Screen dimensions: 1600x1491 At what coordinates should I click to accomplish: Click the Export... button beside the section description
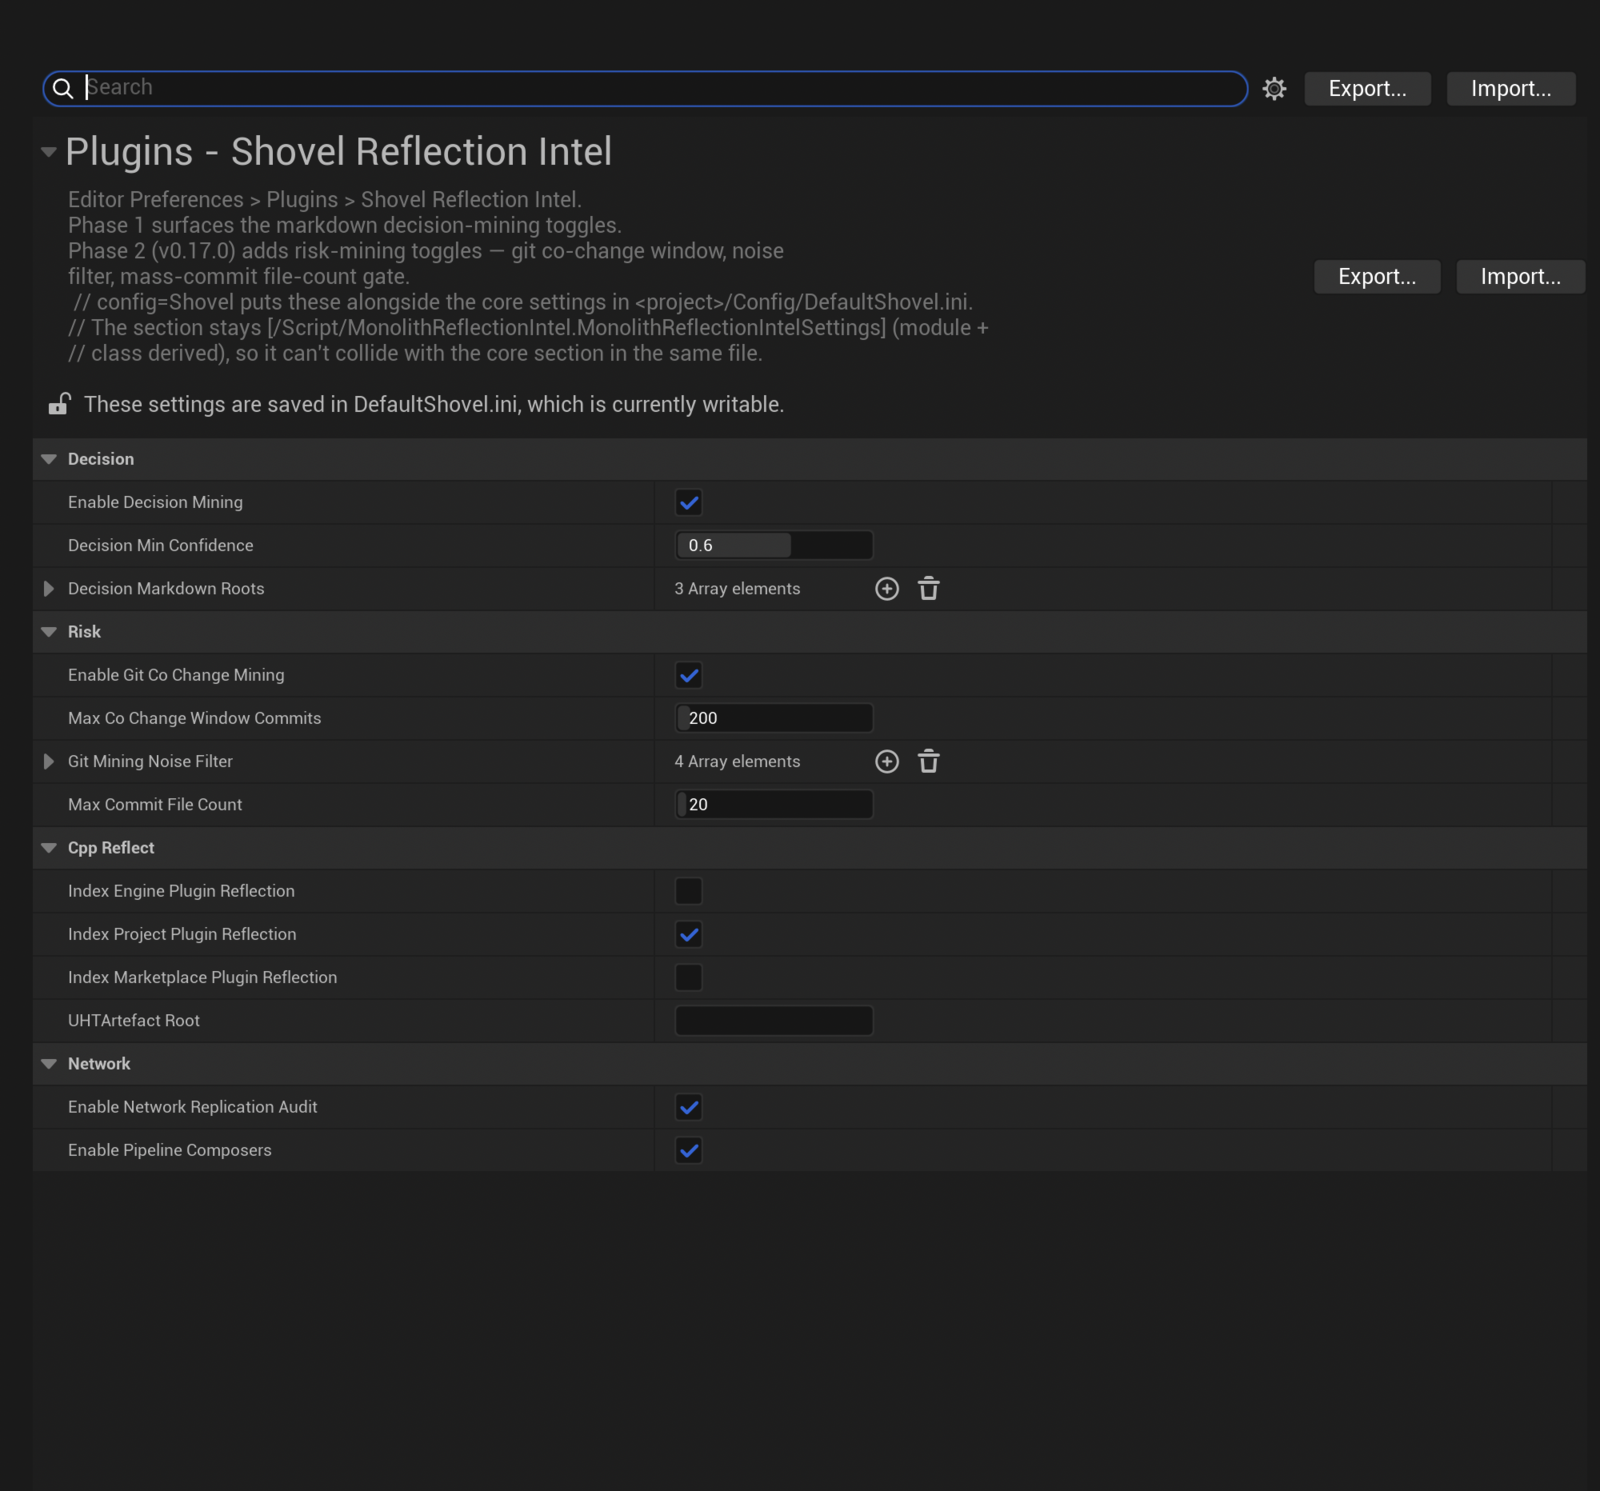1377,277
